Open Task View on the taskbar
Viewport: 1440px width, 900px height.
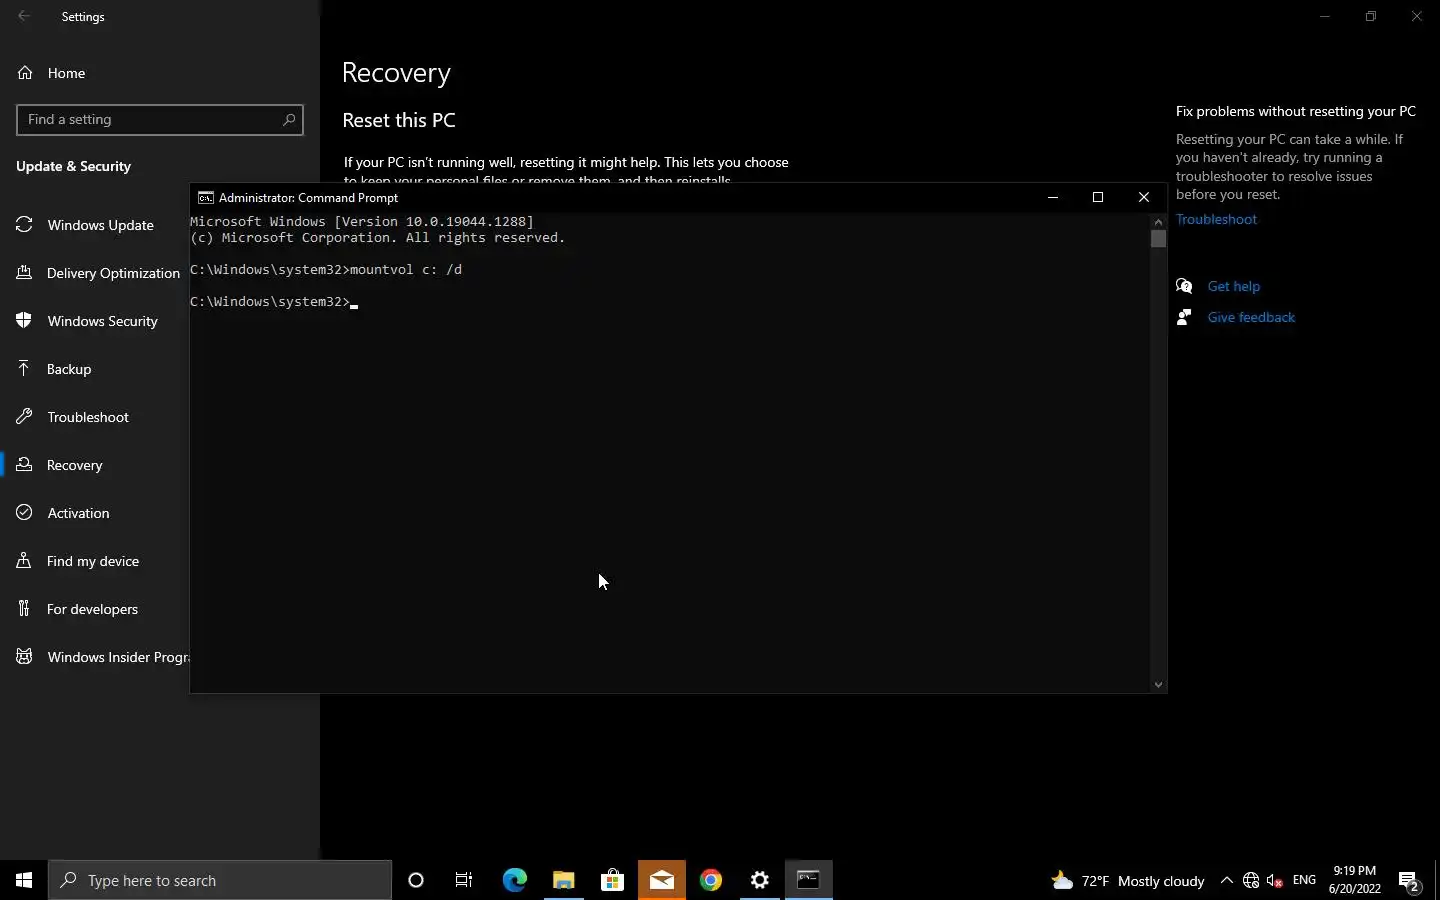pos(464,880)
